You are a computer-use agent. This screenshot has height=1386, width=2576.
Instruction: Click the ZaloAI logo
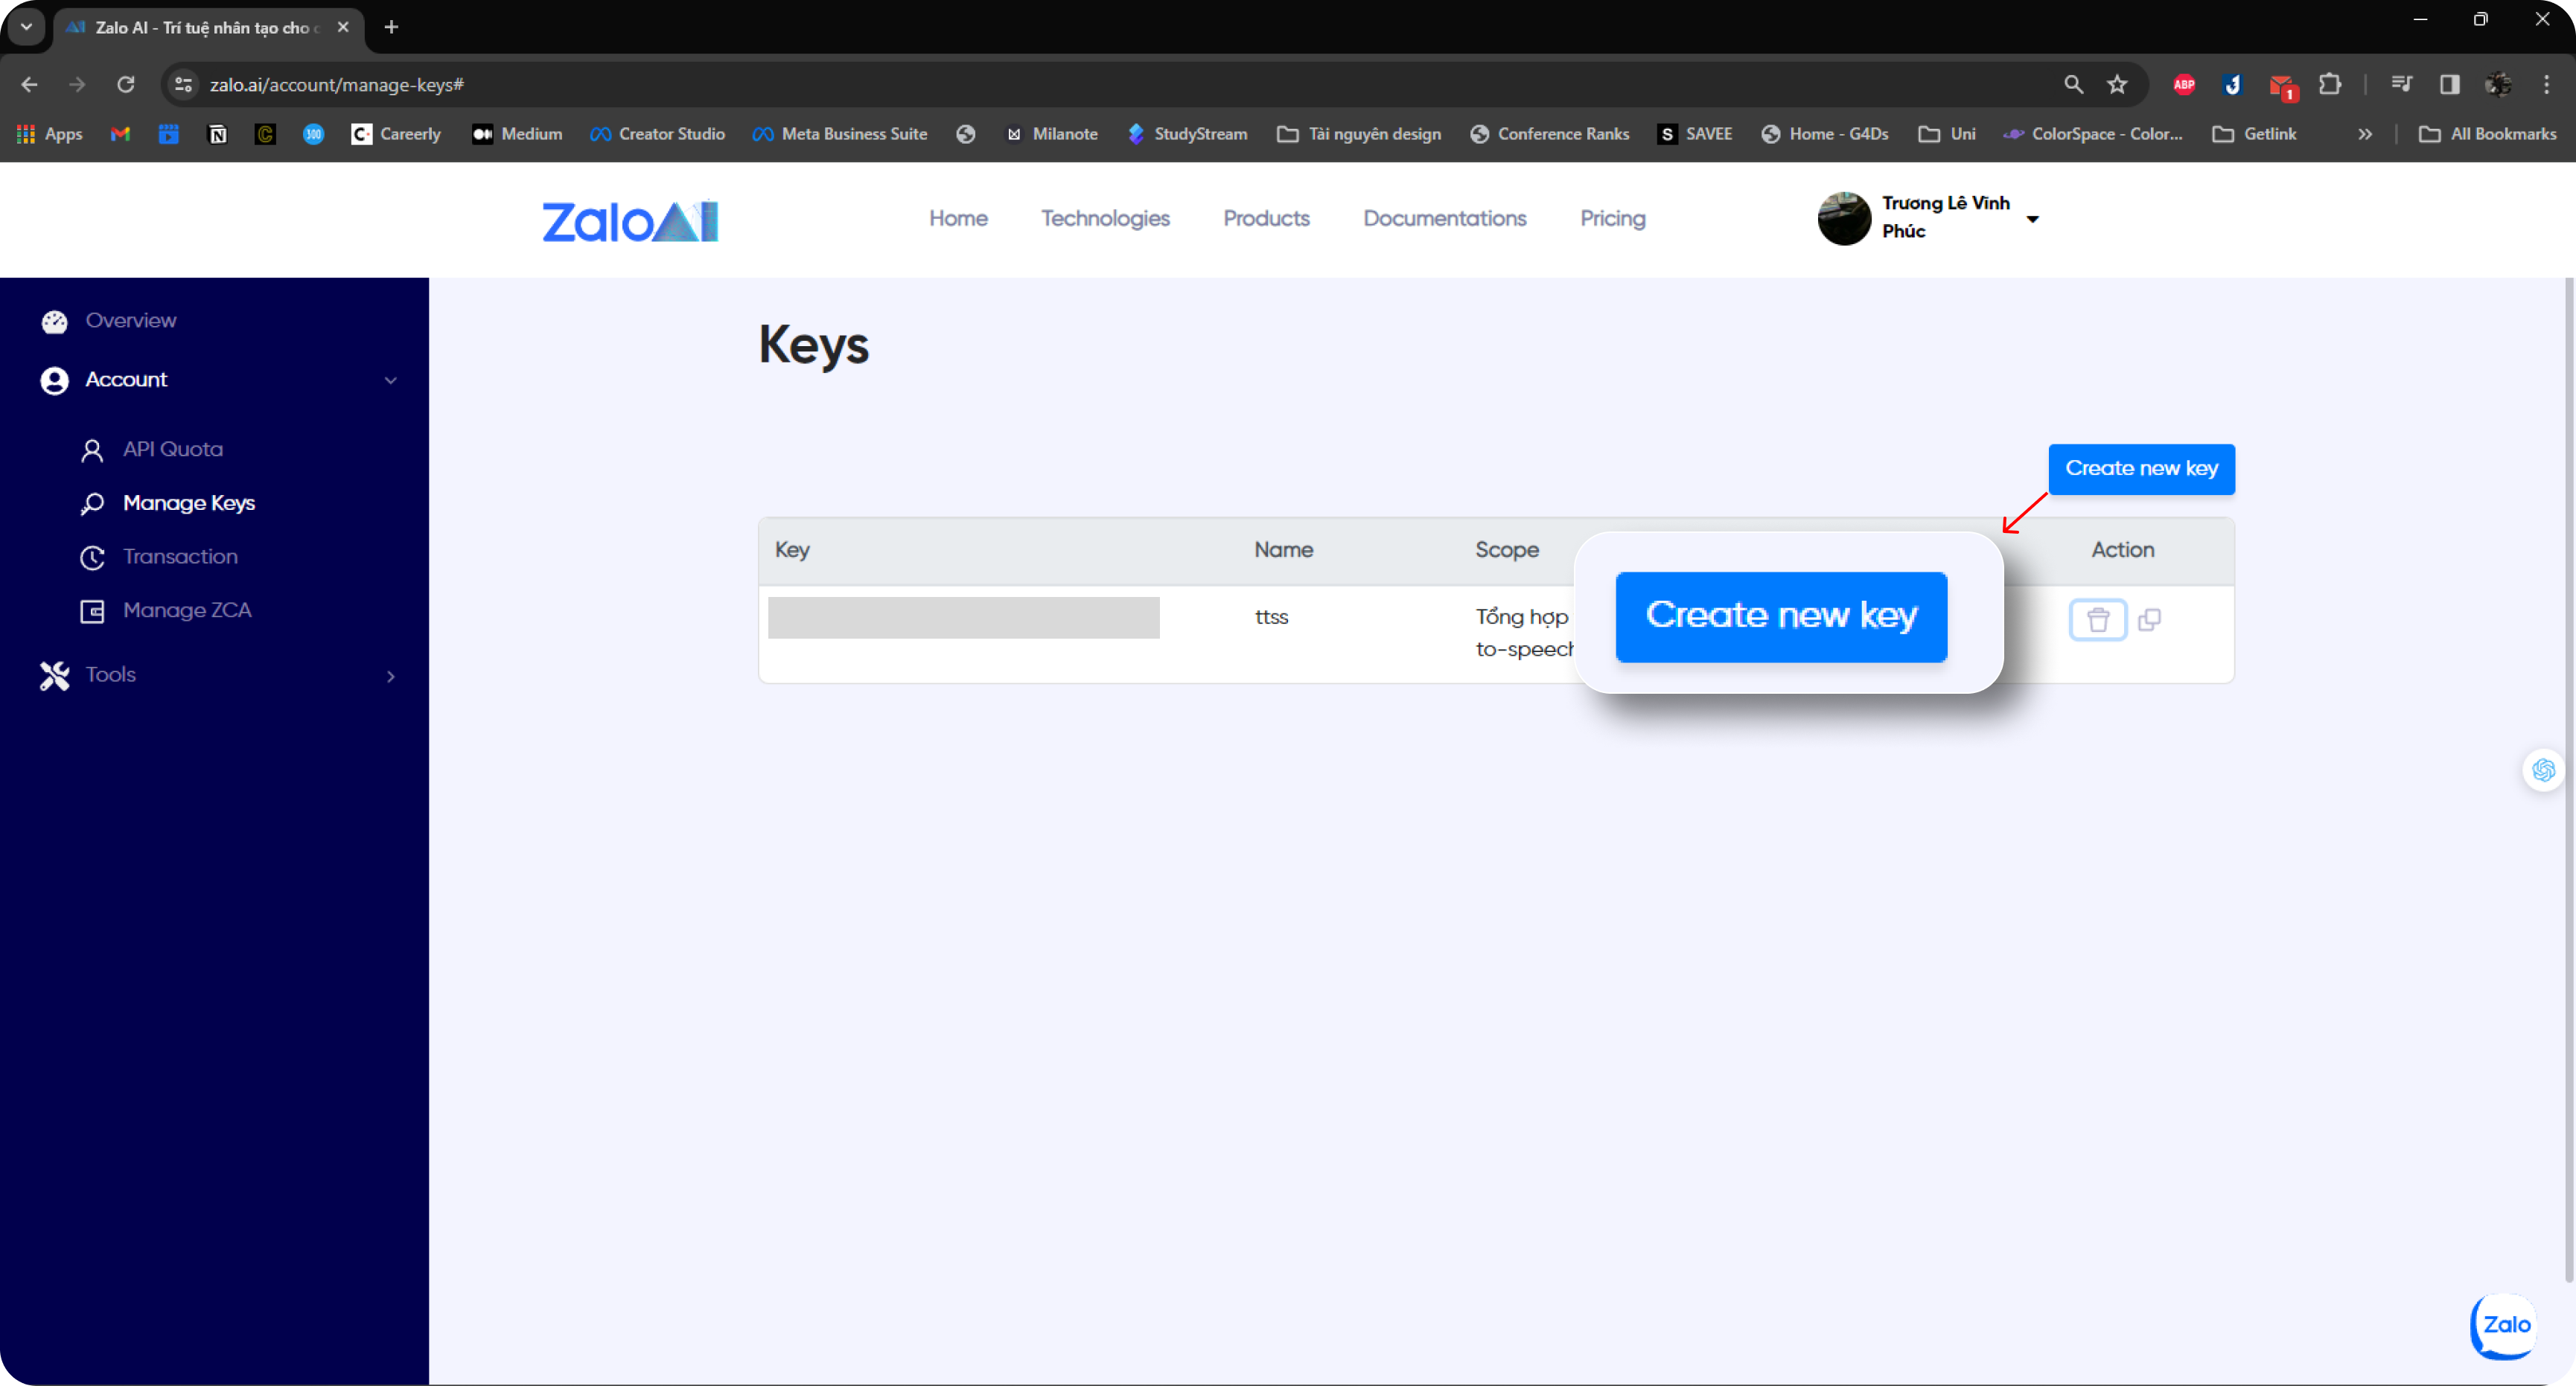click(630, 221)
